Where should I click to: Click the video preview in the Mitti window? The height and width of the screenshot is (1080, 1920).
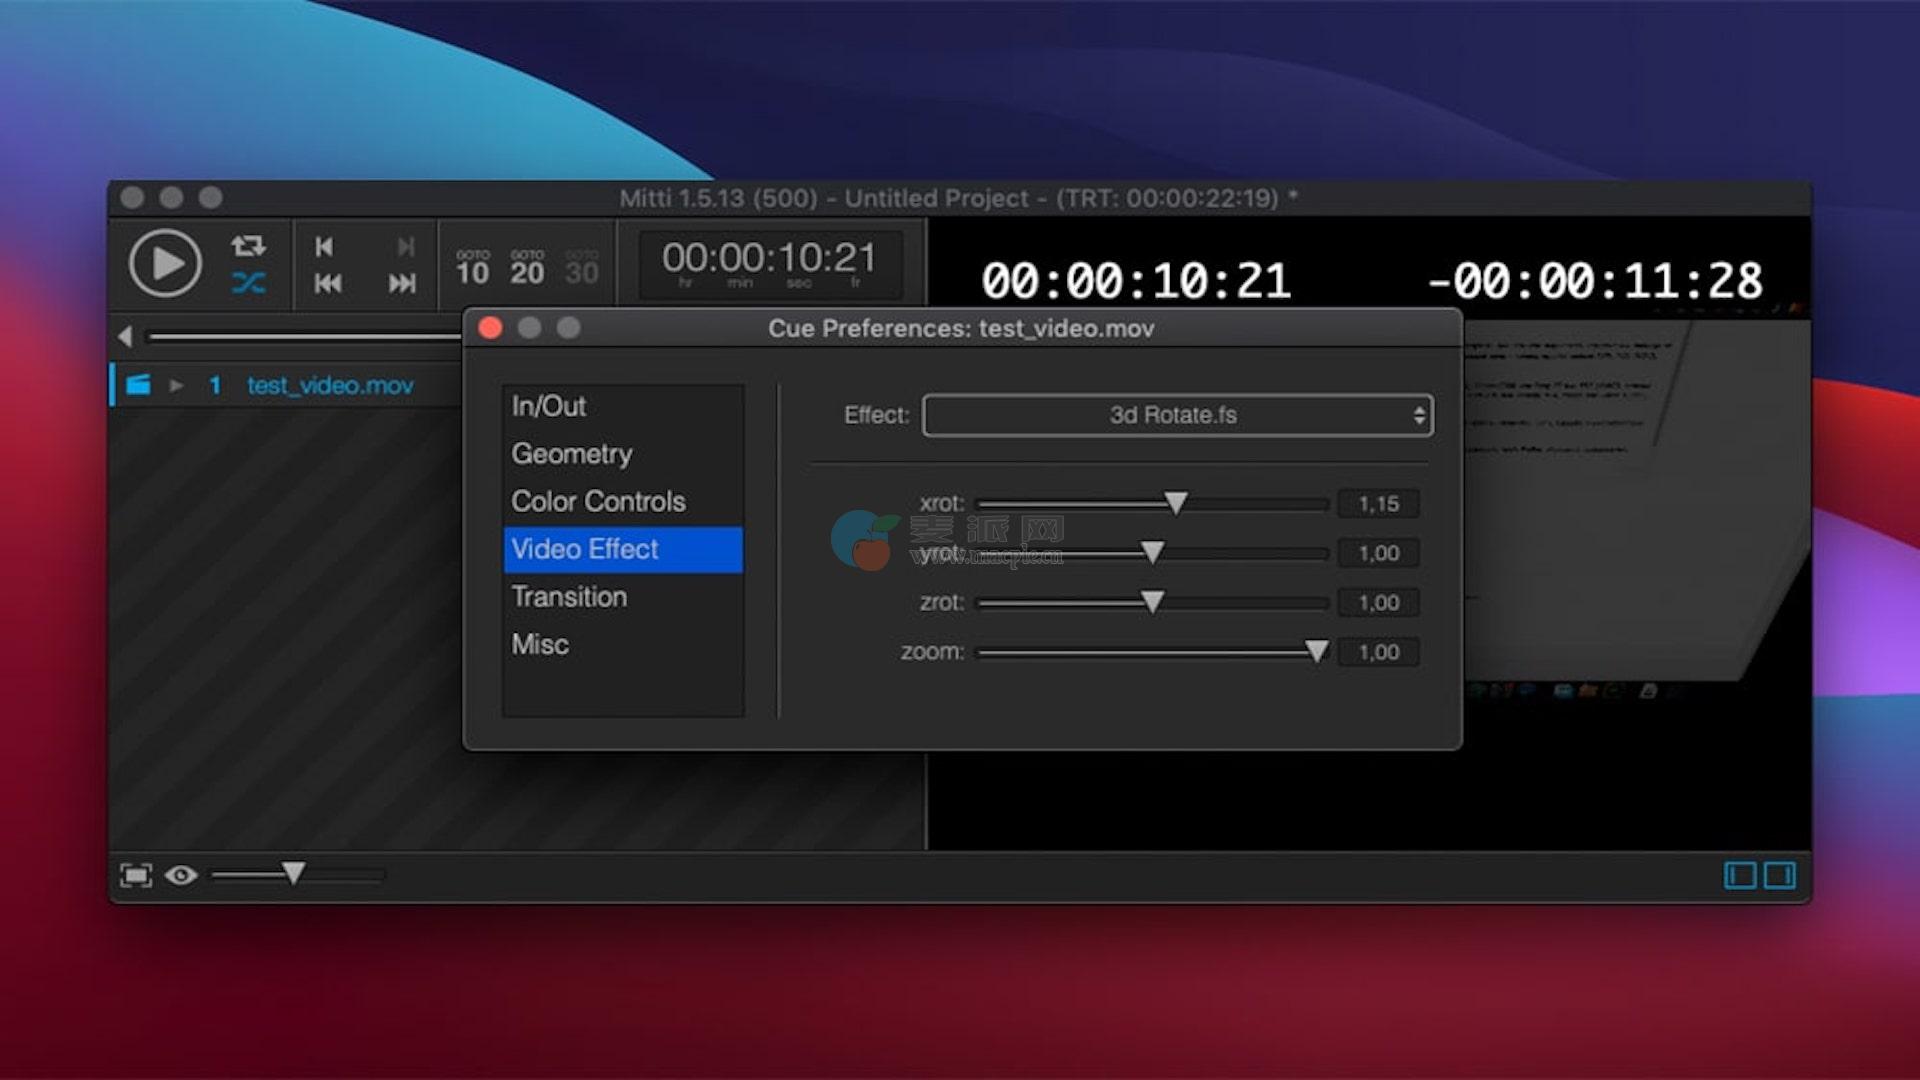pos(1636,500)
